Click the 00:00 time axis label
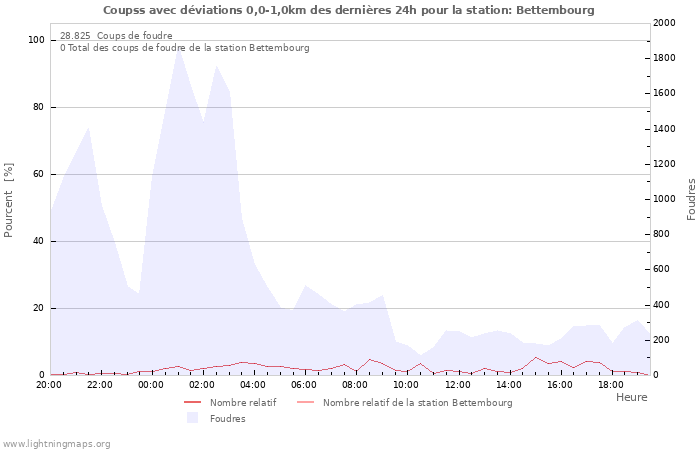Viewport: 700px width, 450px height. click(150, 385)
